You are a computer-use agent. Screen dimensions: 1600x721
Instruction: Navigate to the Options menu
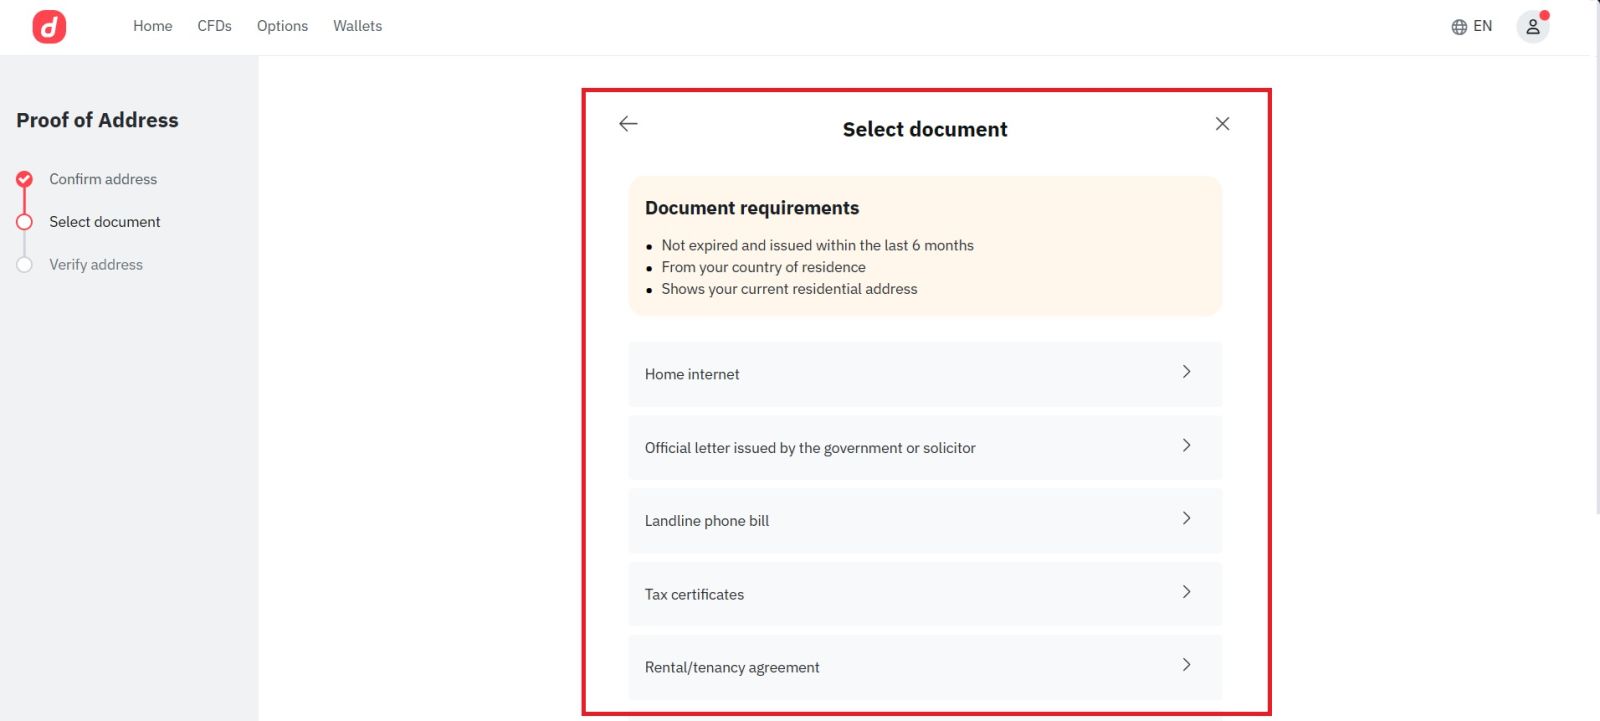click(282, 26)
